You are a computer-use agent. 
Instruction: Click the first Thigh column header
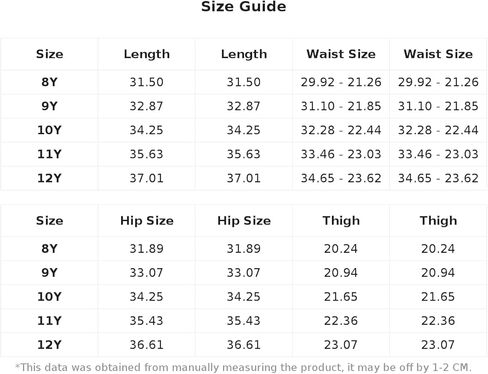[x=341, y=221]
